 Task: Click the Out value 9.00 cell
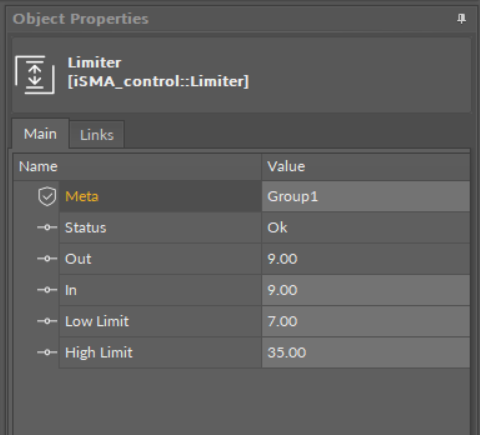[x=366, y=259]
